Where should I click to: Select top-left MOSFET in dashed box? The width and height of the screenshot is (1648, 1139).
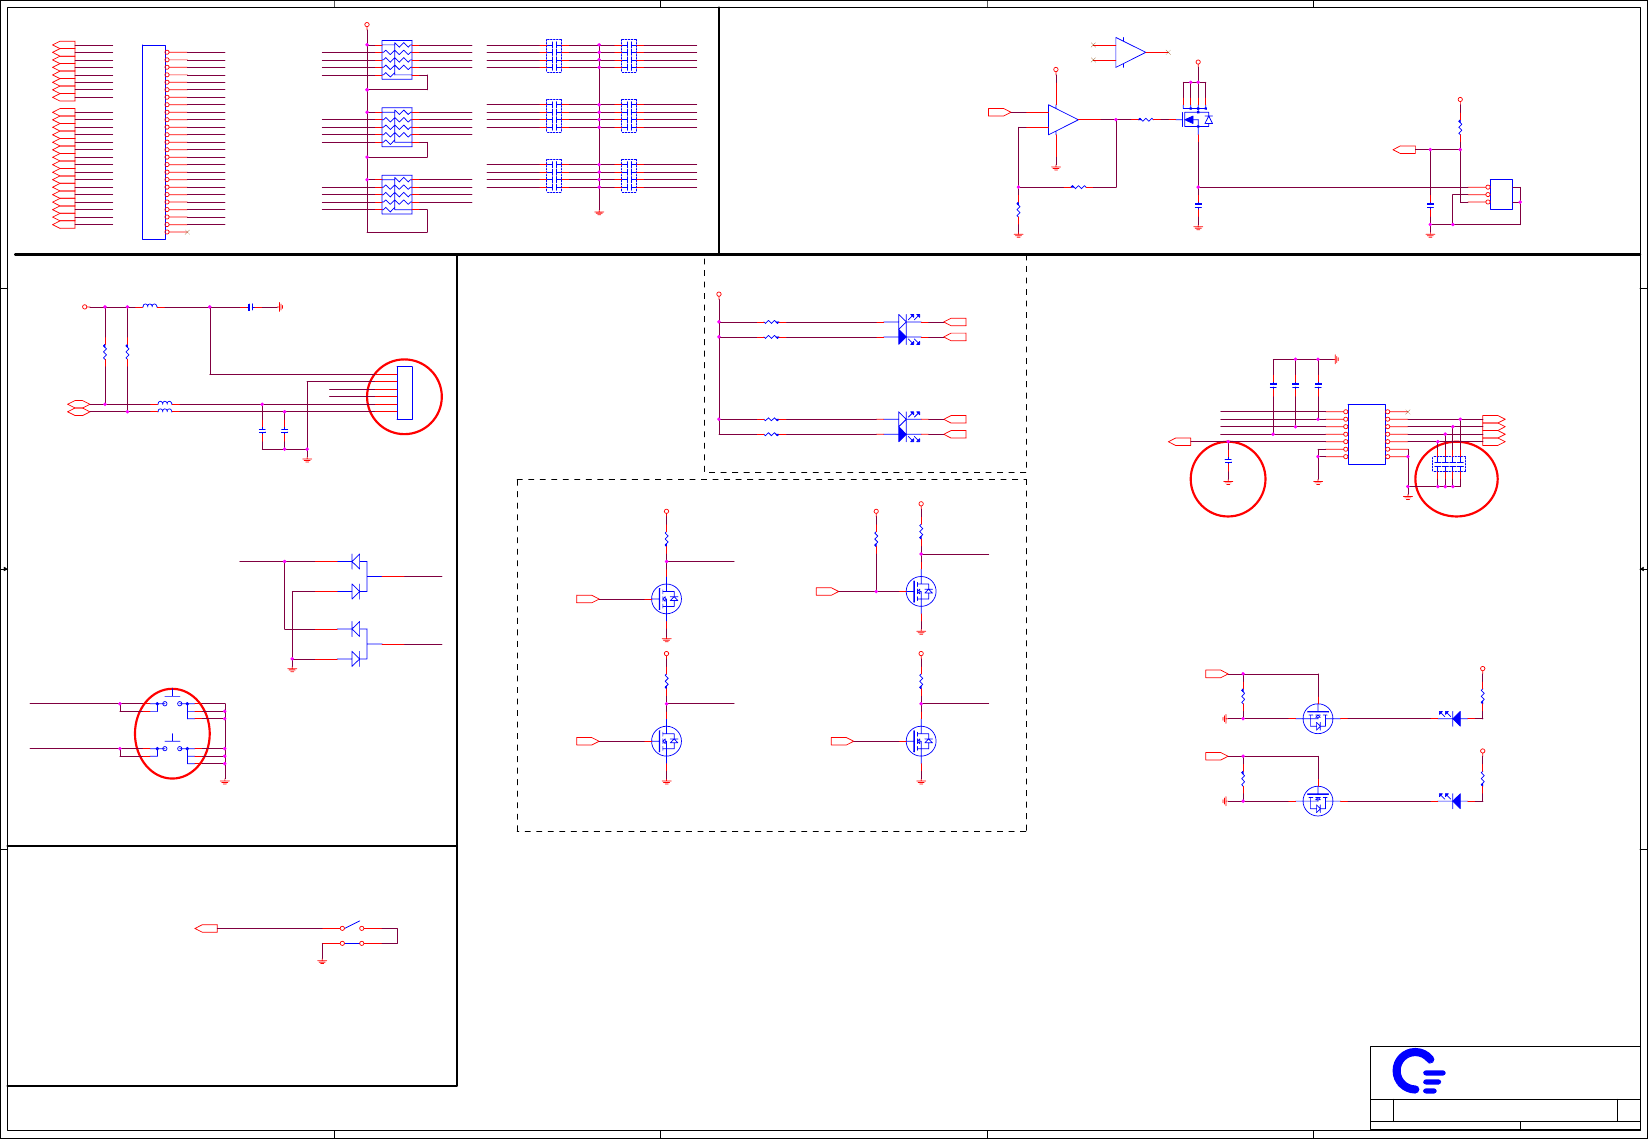click(x=666, y=599)
